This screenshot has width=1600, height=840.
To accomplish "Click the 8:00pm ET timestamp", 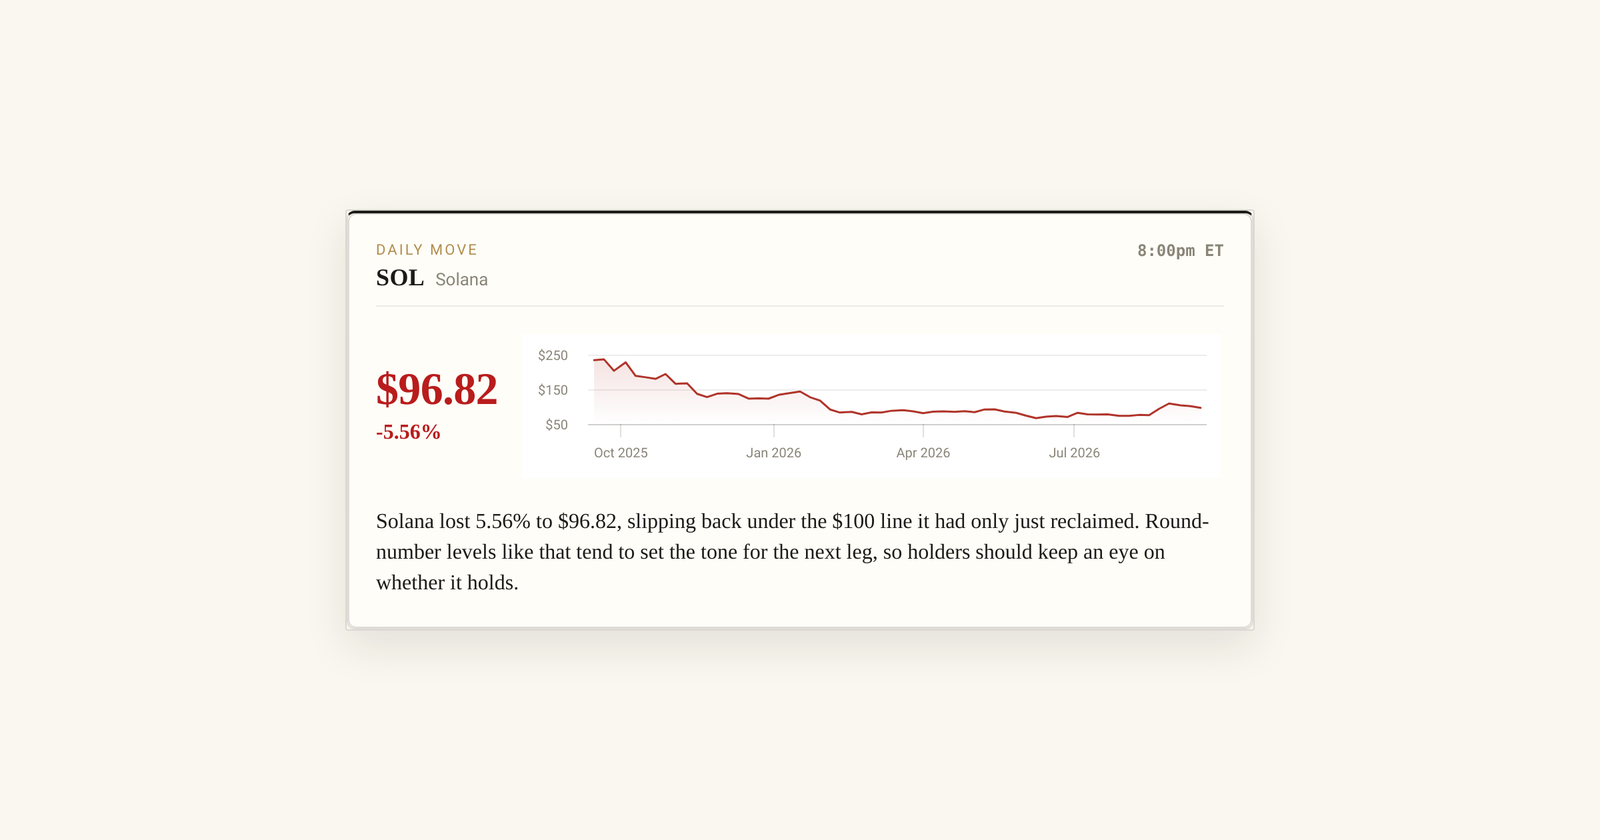I will 1180,251.
